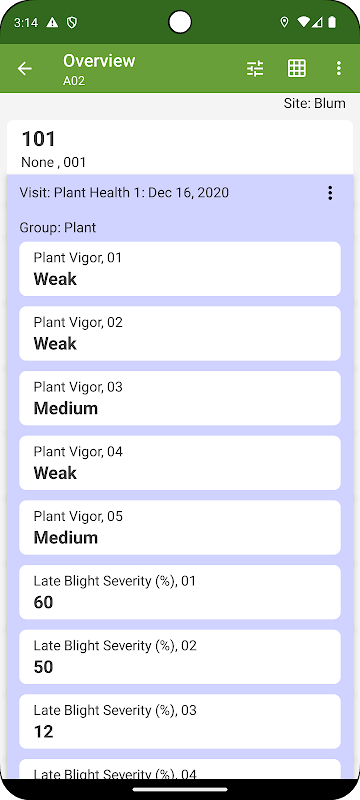The height and width of the screenshot is (800, 360).
Task: Tap the location status bar icon
Action: [x=285, y=22]
